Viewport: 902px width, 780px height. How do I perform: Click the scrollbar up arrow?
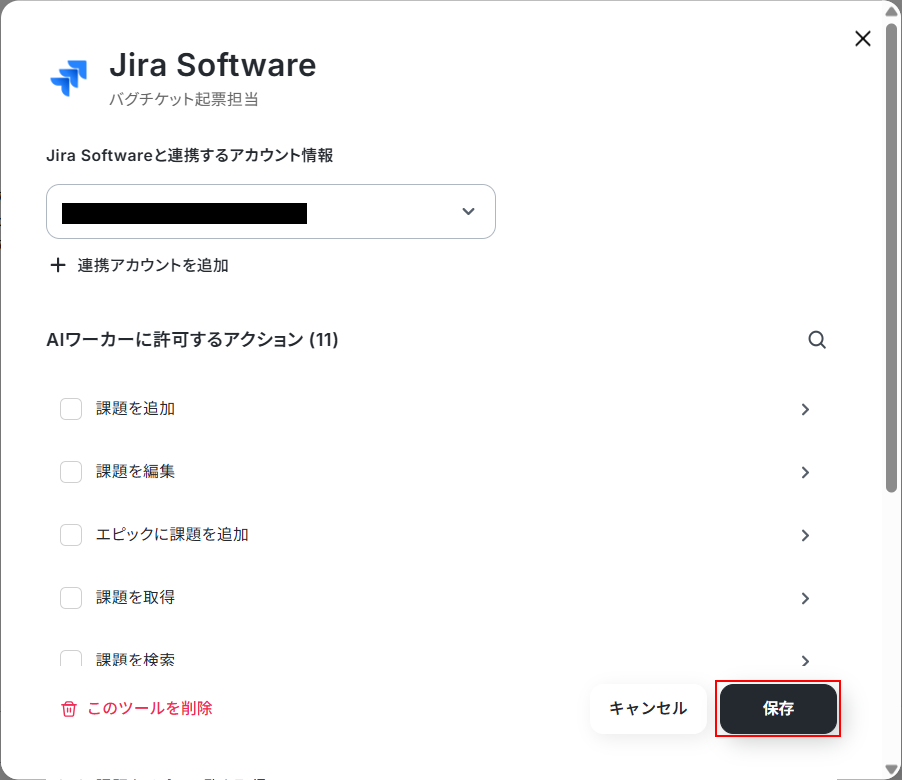click(x=891, y=10)
